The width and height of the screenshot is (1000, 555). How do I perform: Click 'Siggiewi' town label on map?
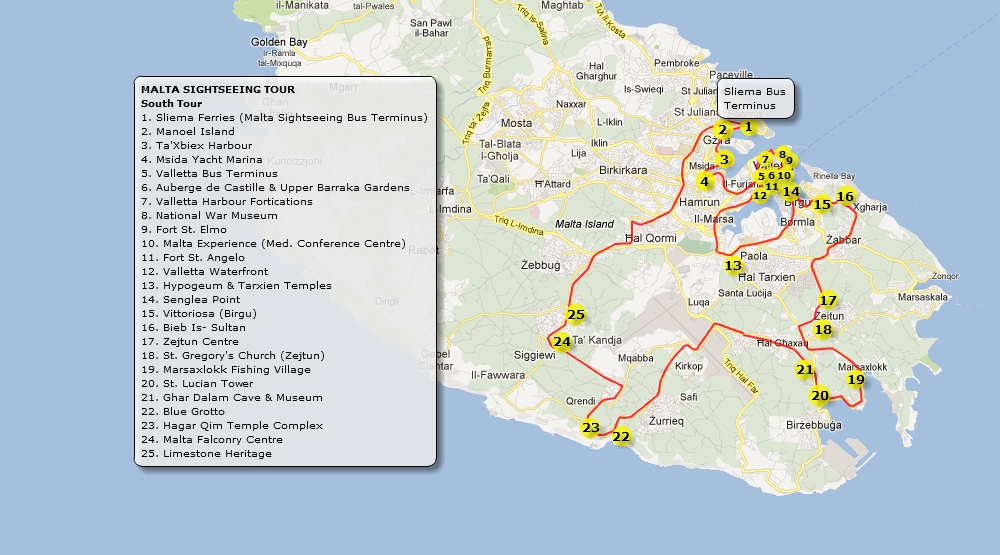pos(534,355)
